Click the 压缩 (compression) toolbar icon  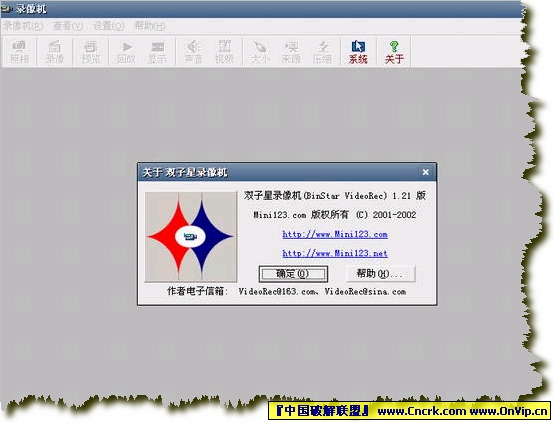[322, 52]
